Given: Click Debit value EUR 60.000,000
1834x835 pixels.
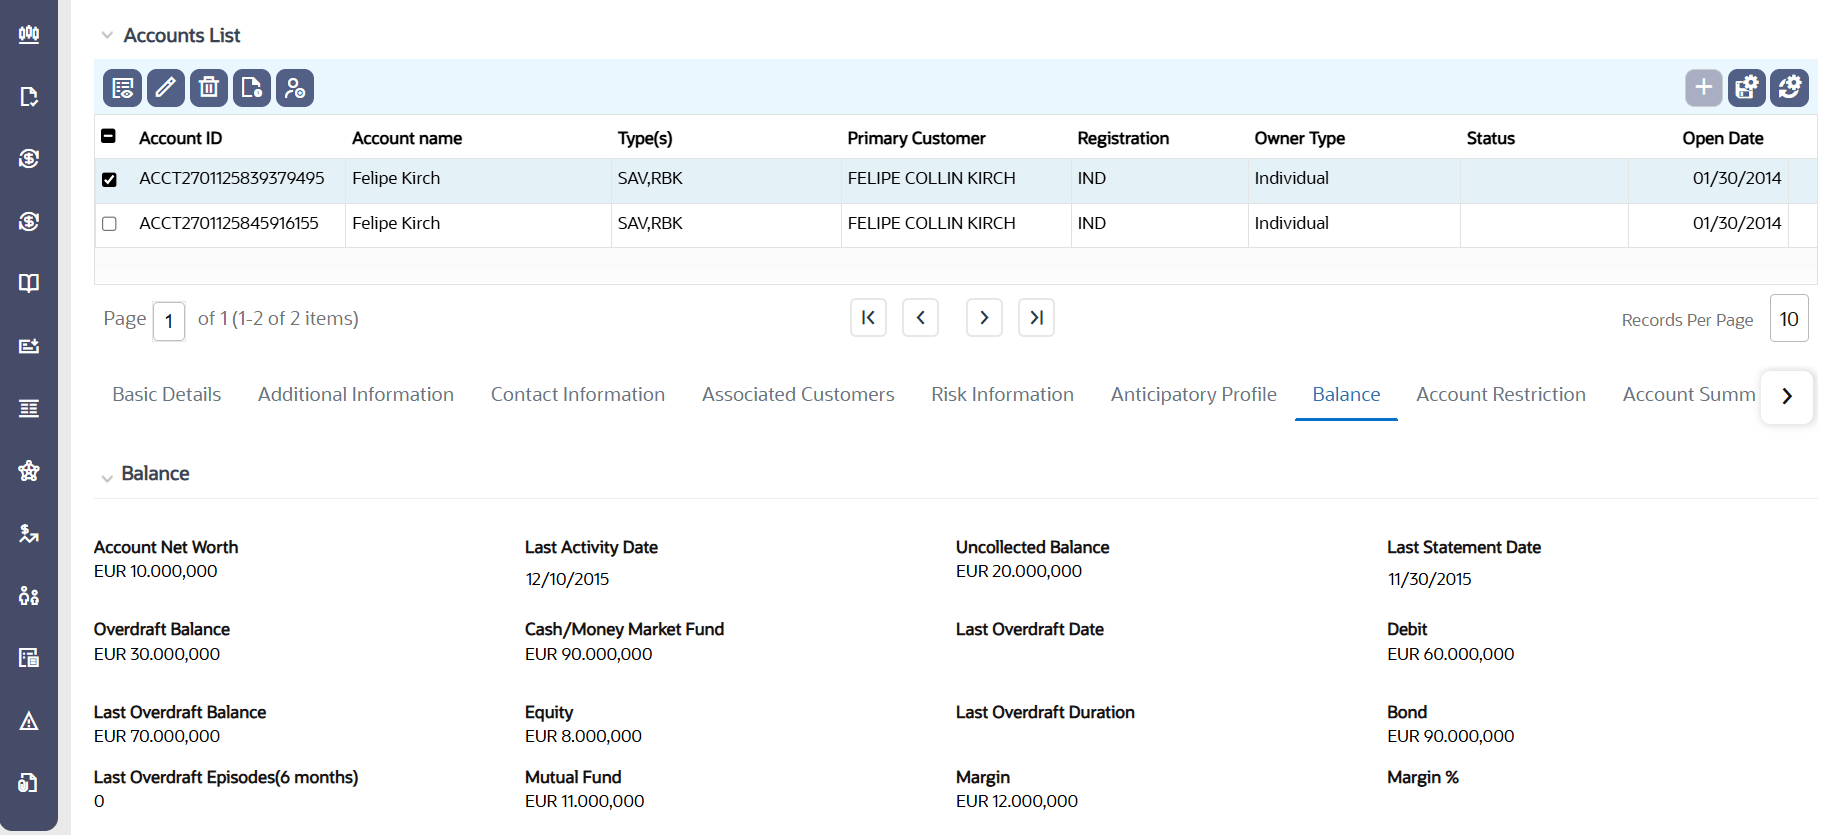Looking at the screenshot, I should coord(1451,654).
